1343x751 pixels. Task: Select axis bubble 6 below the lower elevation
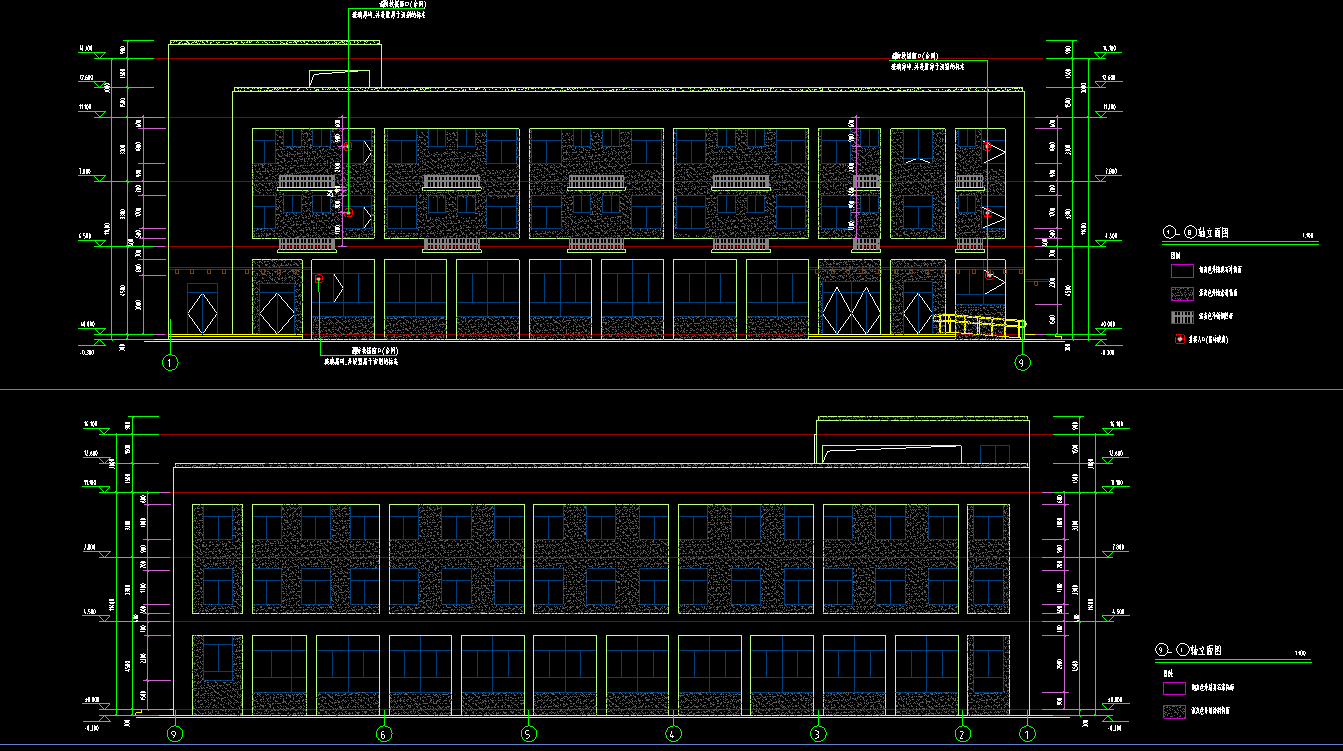[x=384, y=734]
